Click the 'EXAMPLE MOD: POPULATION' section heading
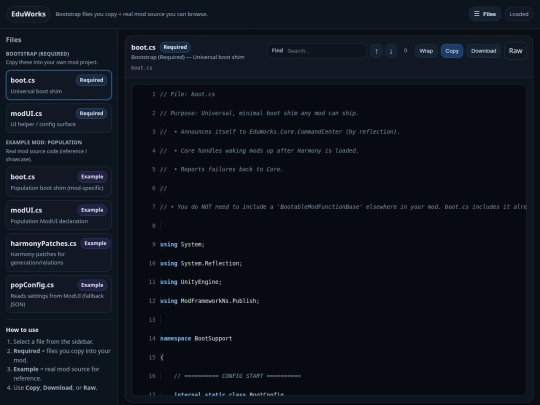The height and width of the screenshot is (405, 540). (x=44, y=142)
